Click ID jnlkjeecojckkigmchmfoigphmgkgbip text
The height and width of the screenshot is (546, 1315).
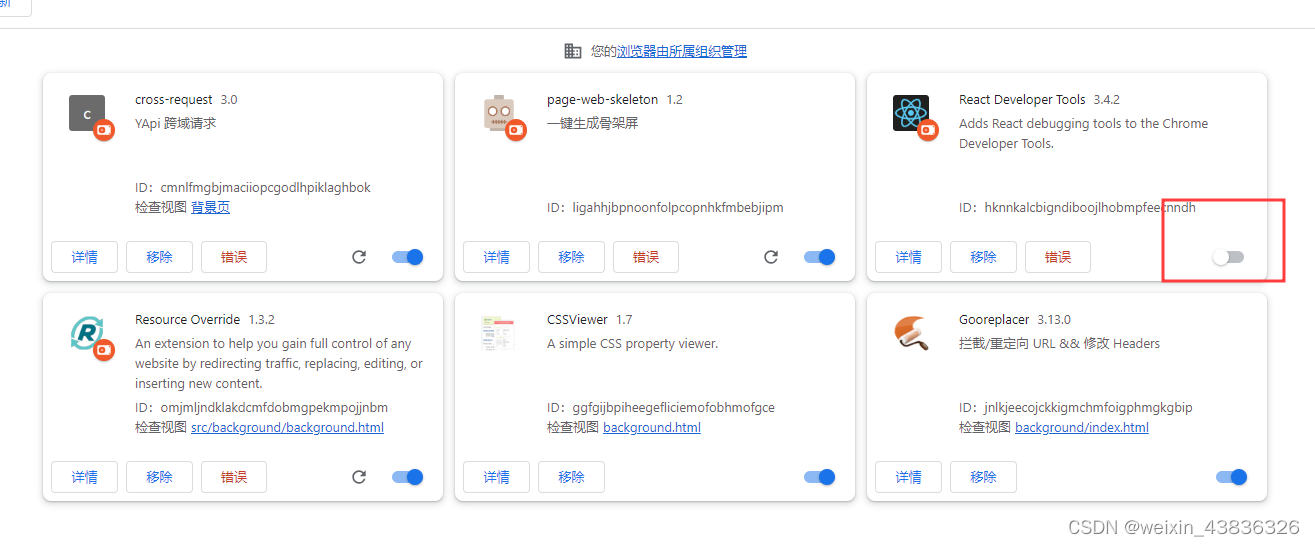pyautogui.click(x=1076, y=407)
